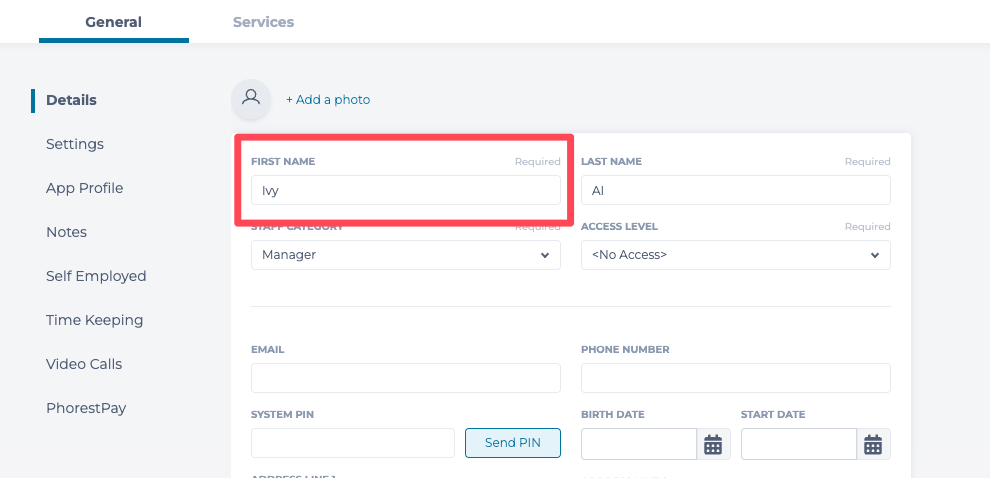The height and width of the screenshot is (478, 990).
Task: Click the Add a photo link
Action: pos(328,100)
